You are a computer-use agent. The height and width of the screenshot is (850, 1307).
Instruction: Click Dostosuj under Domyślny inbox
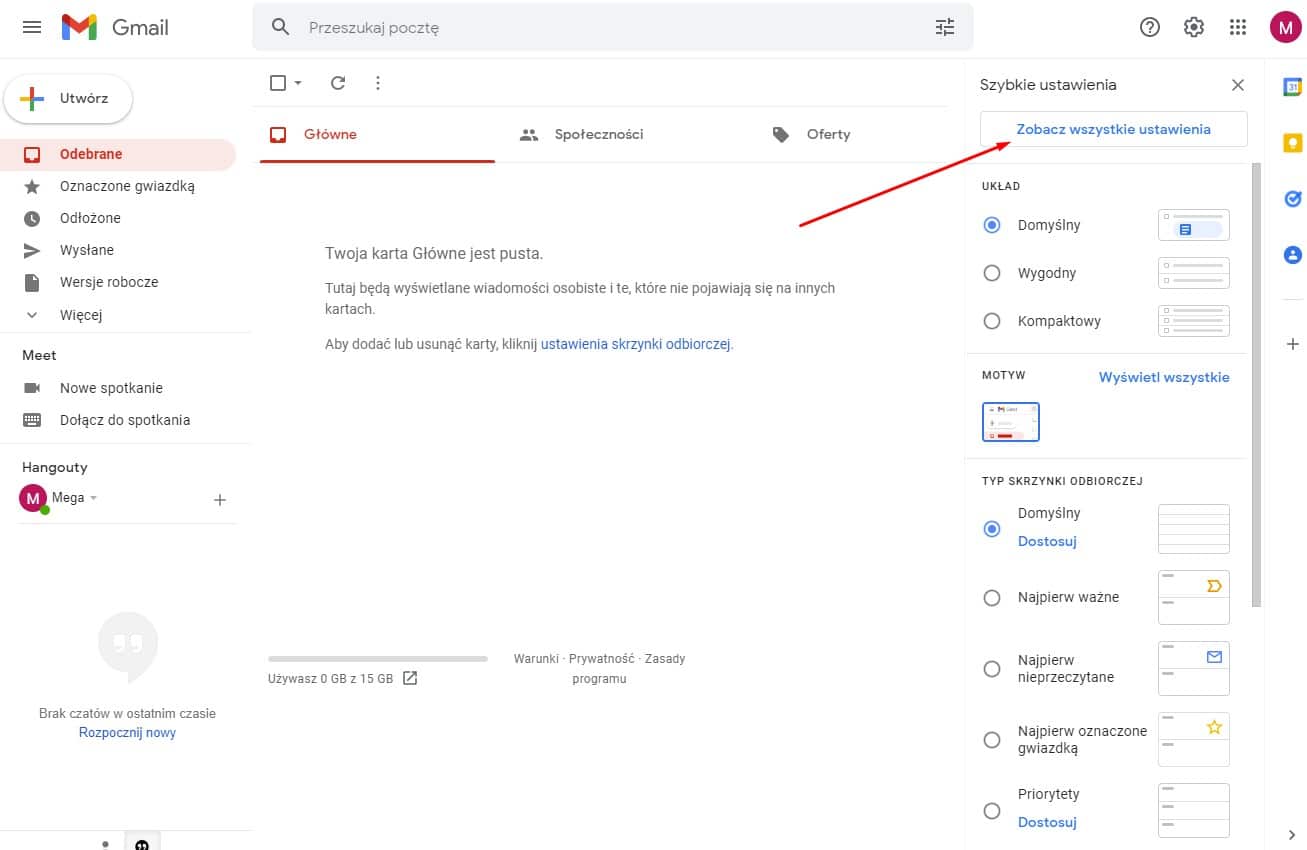coord(1047,541)
